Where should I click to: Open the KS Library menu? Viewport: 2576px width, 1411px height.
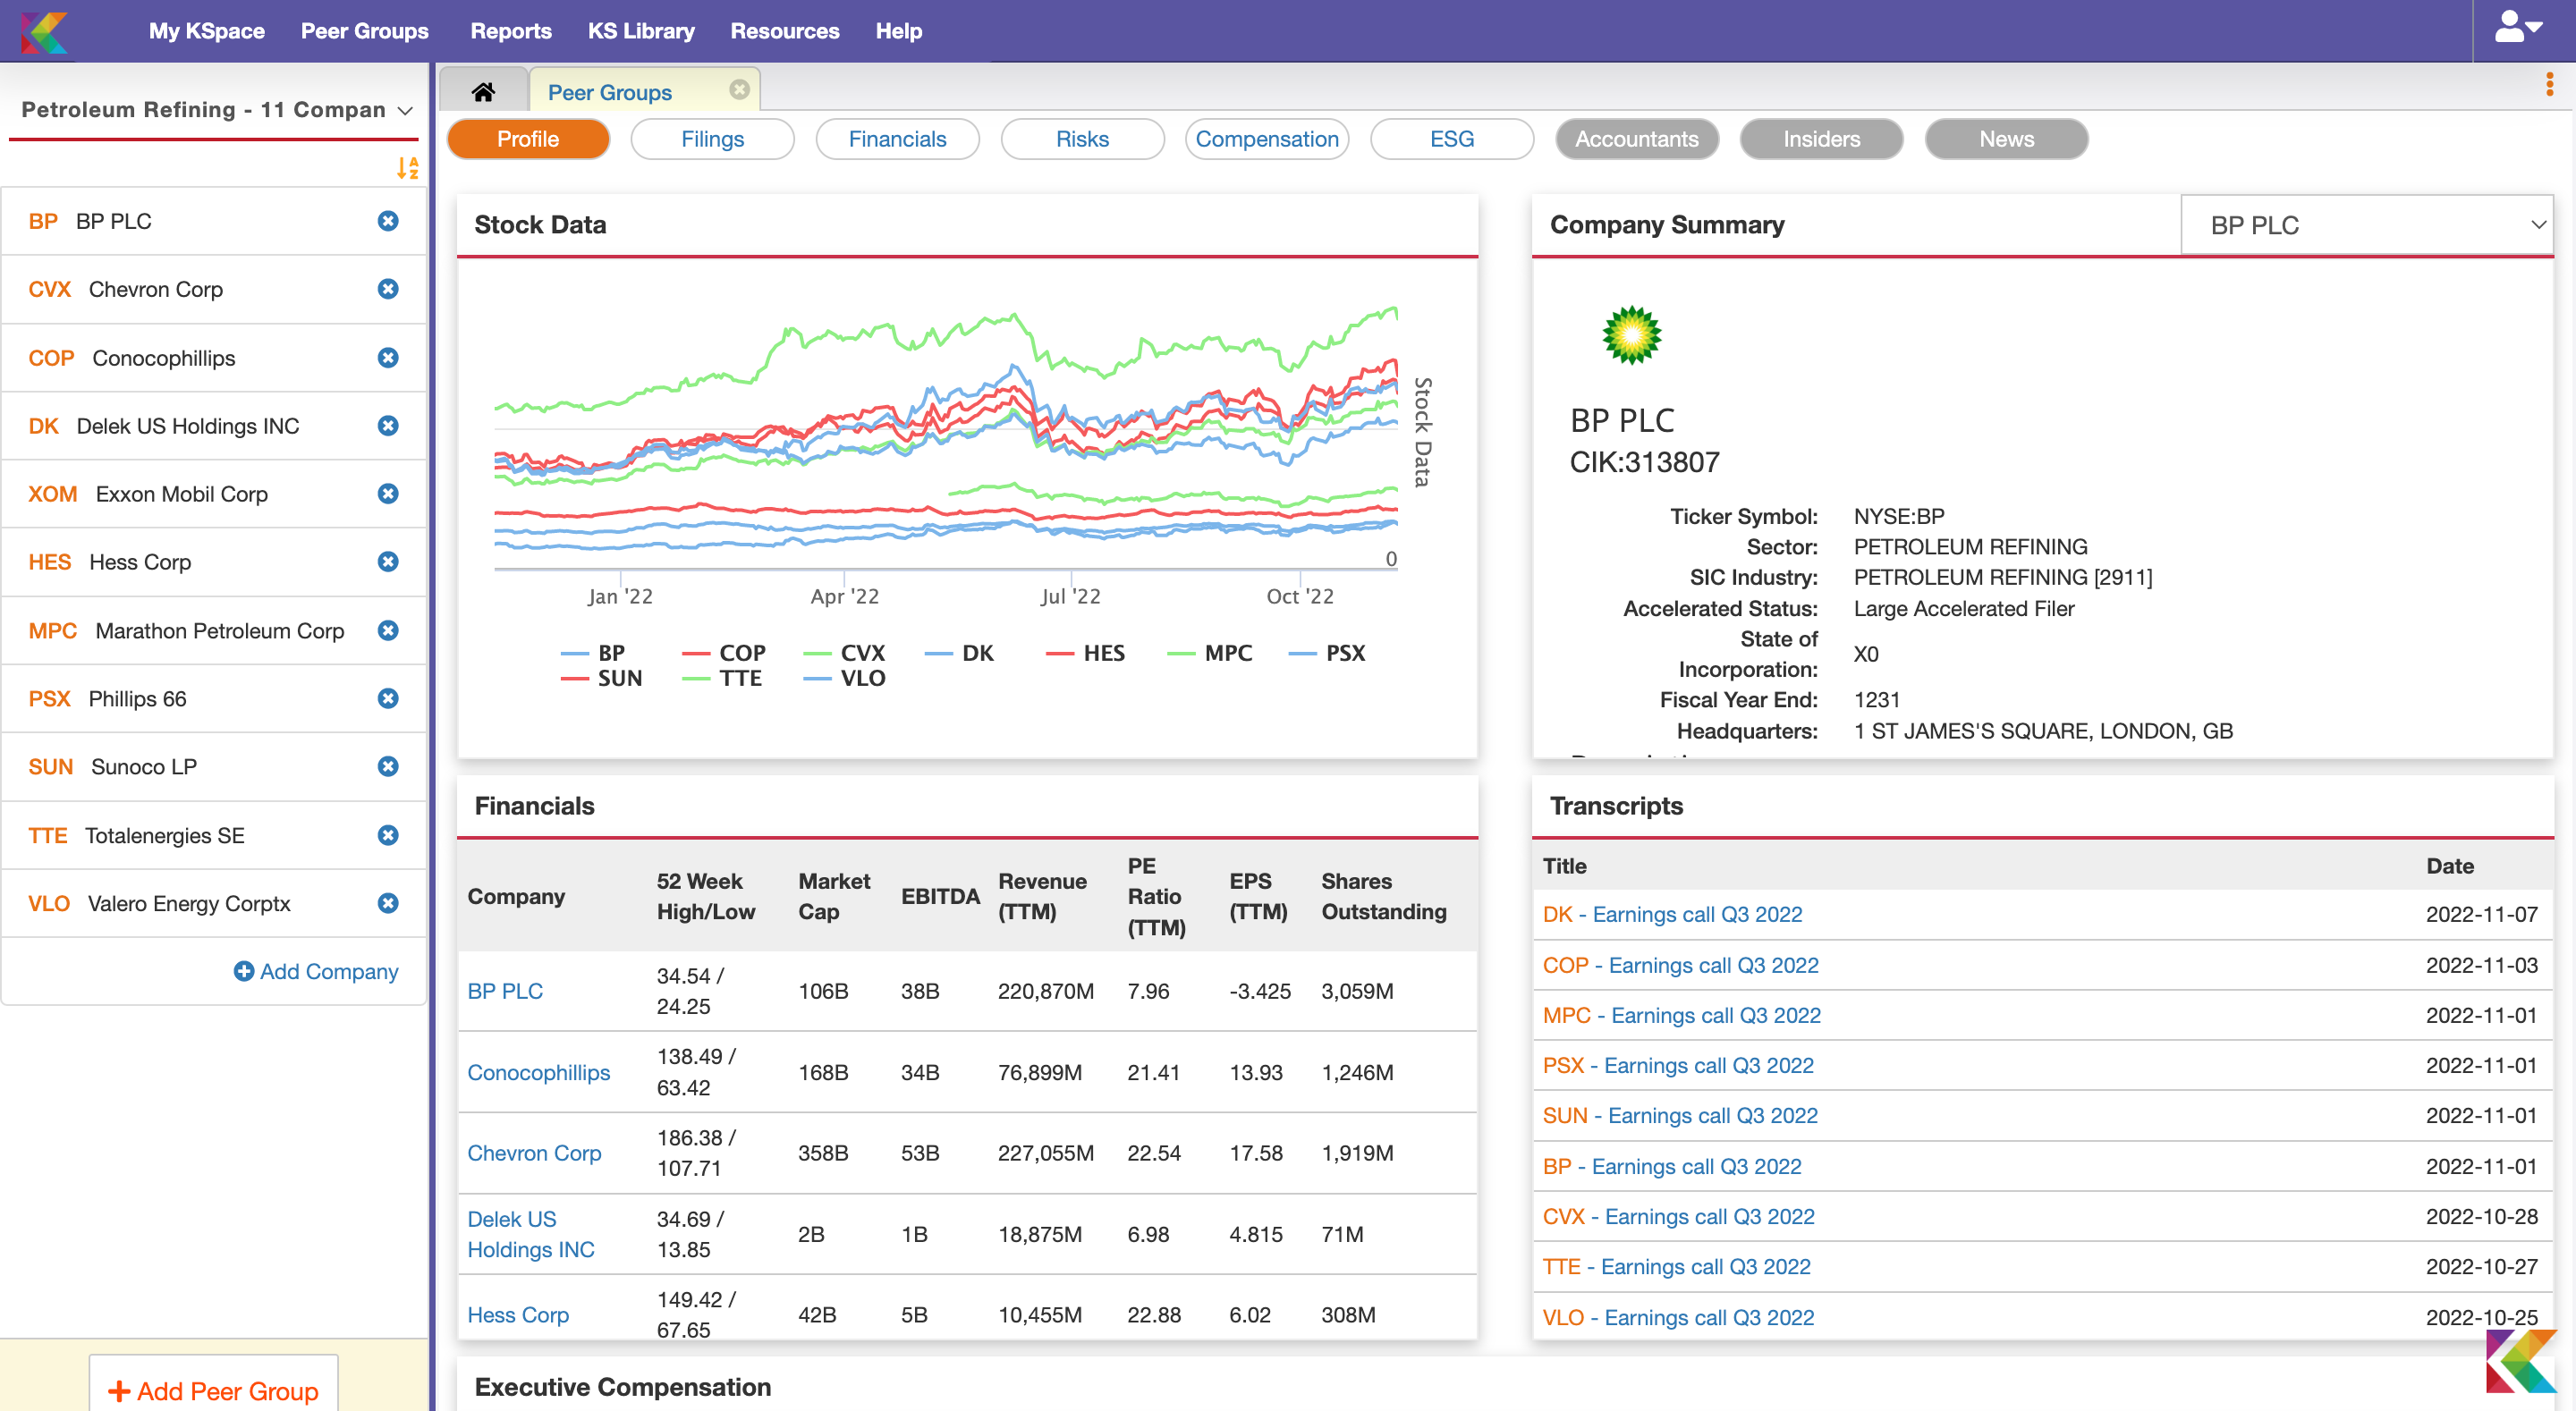point(641,31)
